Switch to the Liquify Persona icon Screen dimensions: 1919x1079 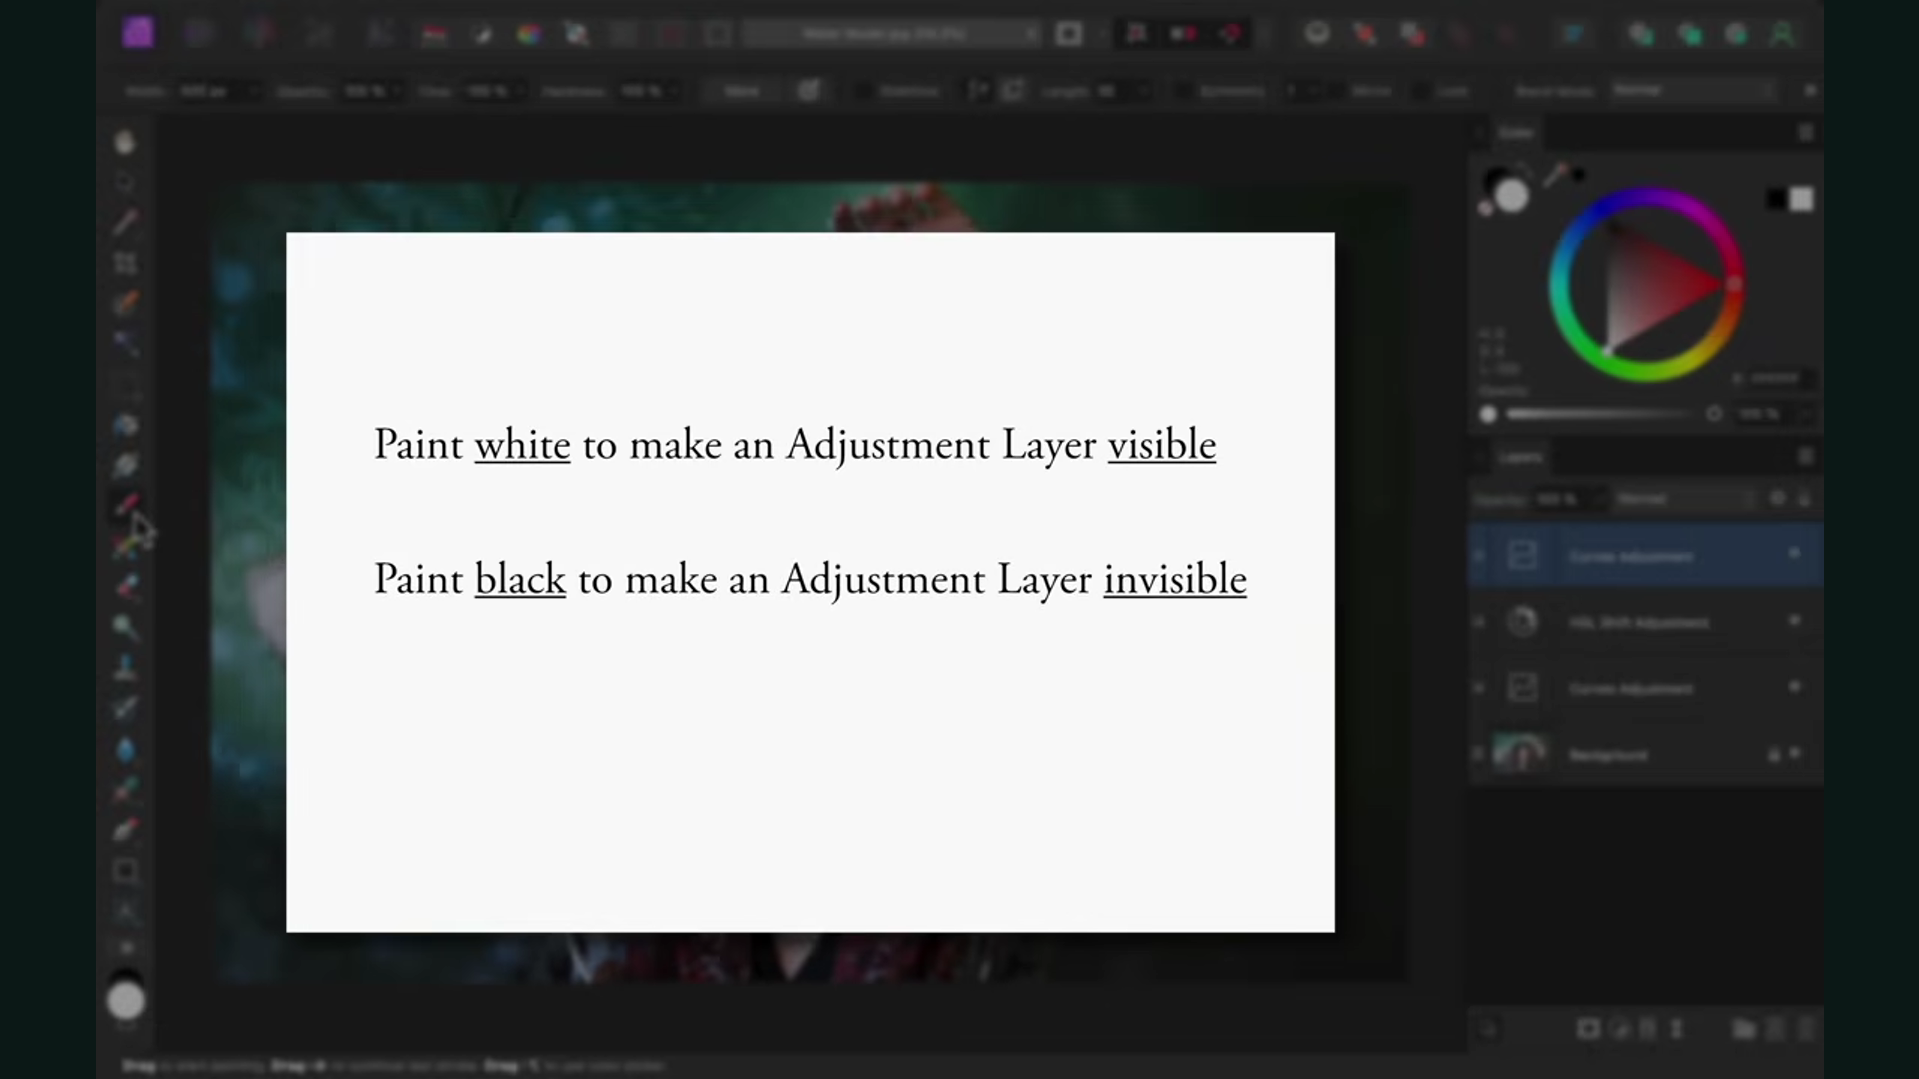click(198, 34)
